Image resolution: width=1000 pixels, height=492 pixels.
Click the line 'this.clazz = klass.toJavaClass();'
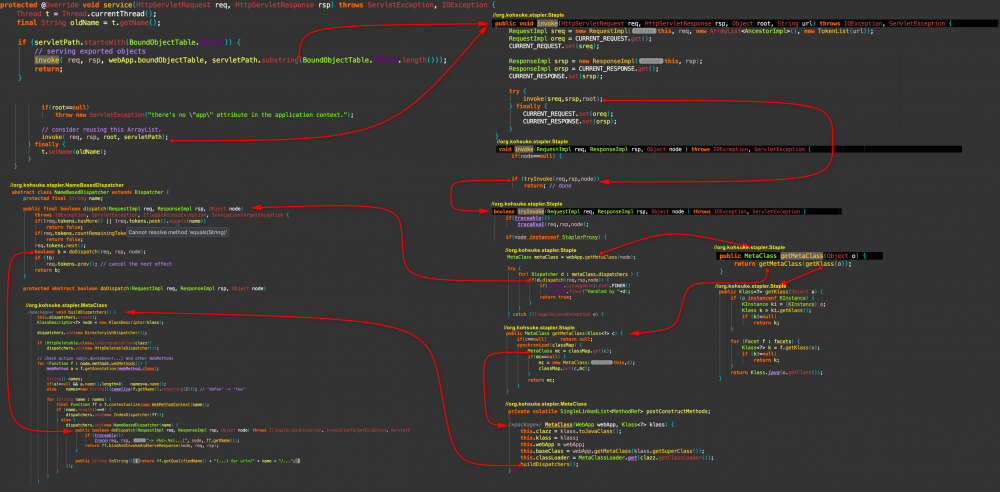tap(569, 431)
